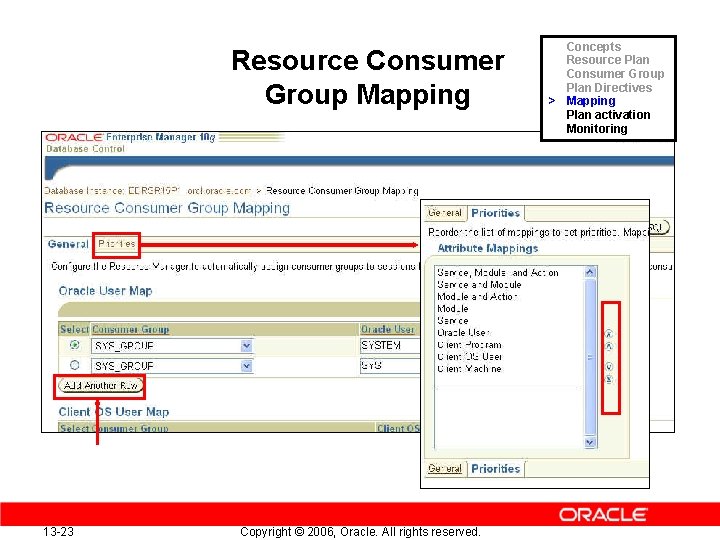Select the General tab on the mapping page
The image size is (720, 540).
pyautogui.click(x=68, y=244)
